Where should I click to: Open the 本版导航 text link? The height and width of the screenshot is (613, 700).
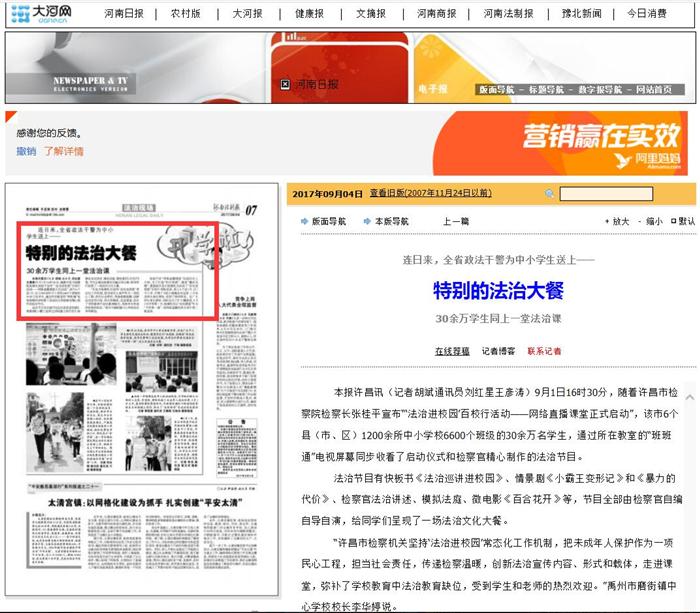(392, 221)
